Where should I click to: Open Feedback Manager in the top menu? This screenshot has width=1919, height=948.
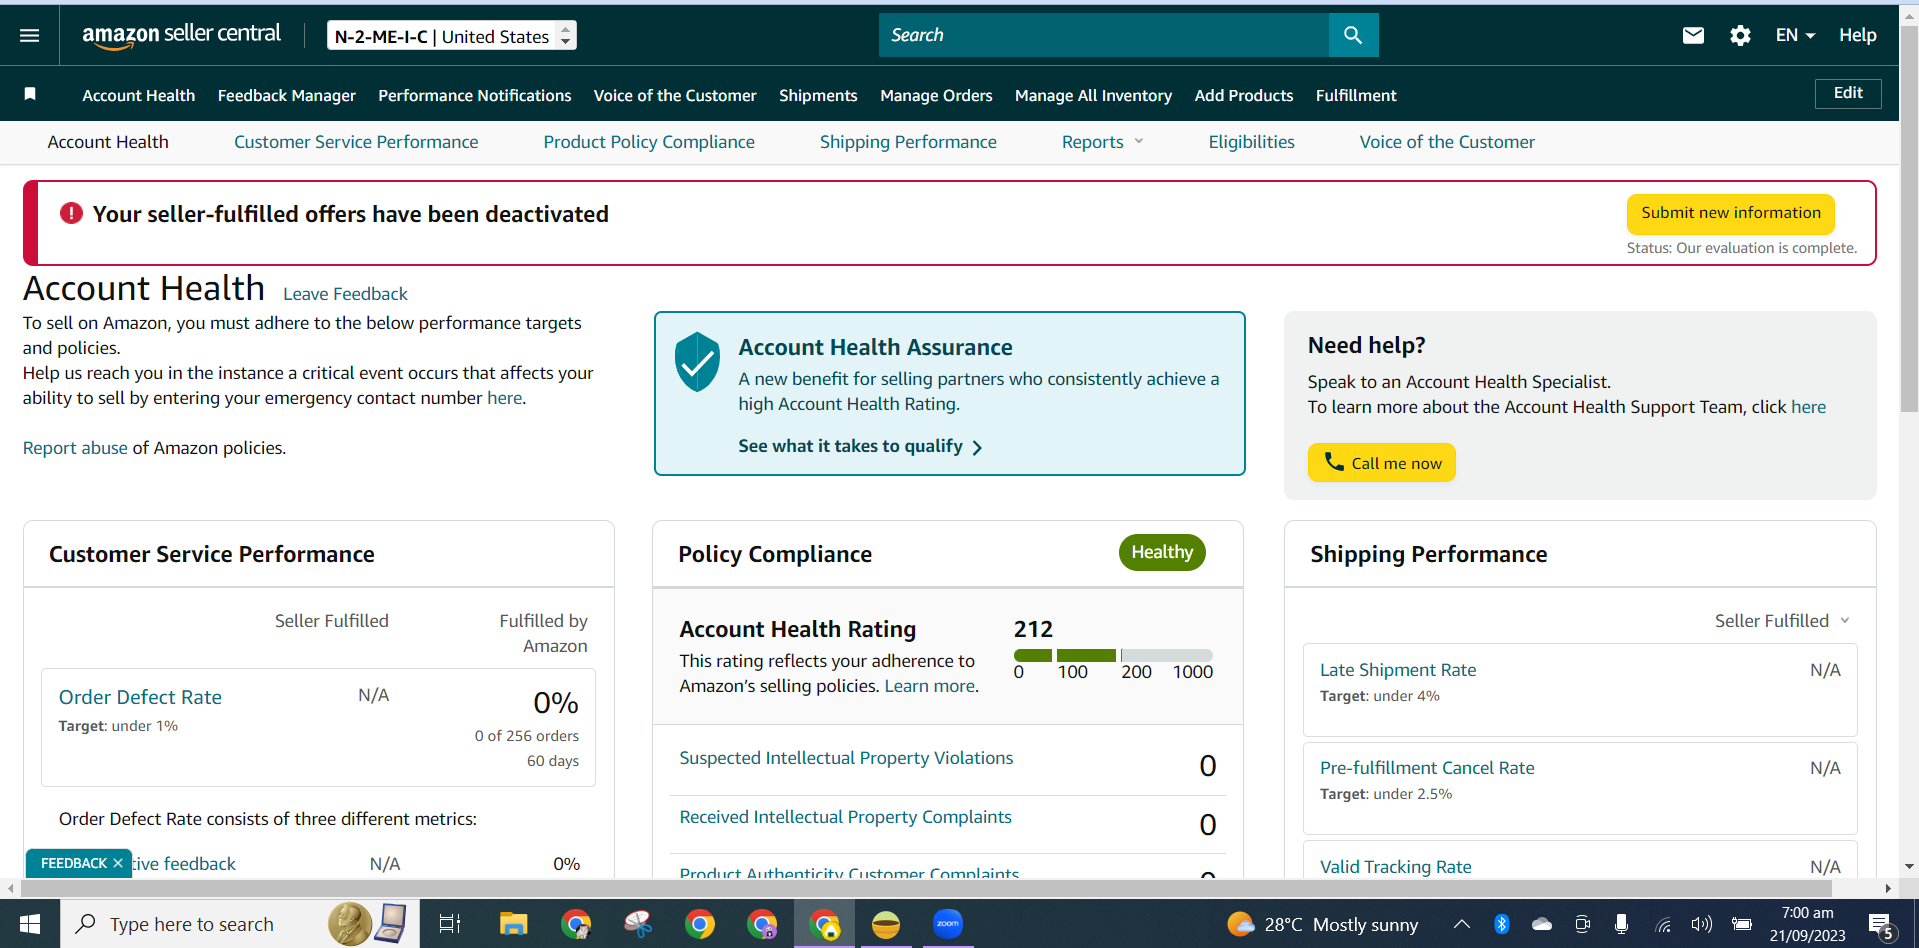(287, 95)
